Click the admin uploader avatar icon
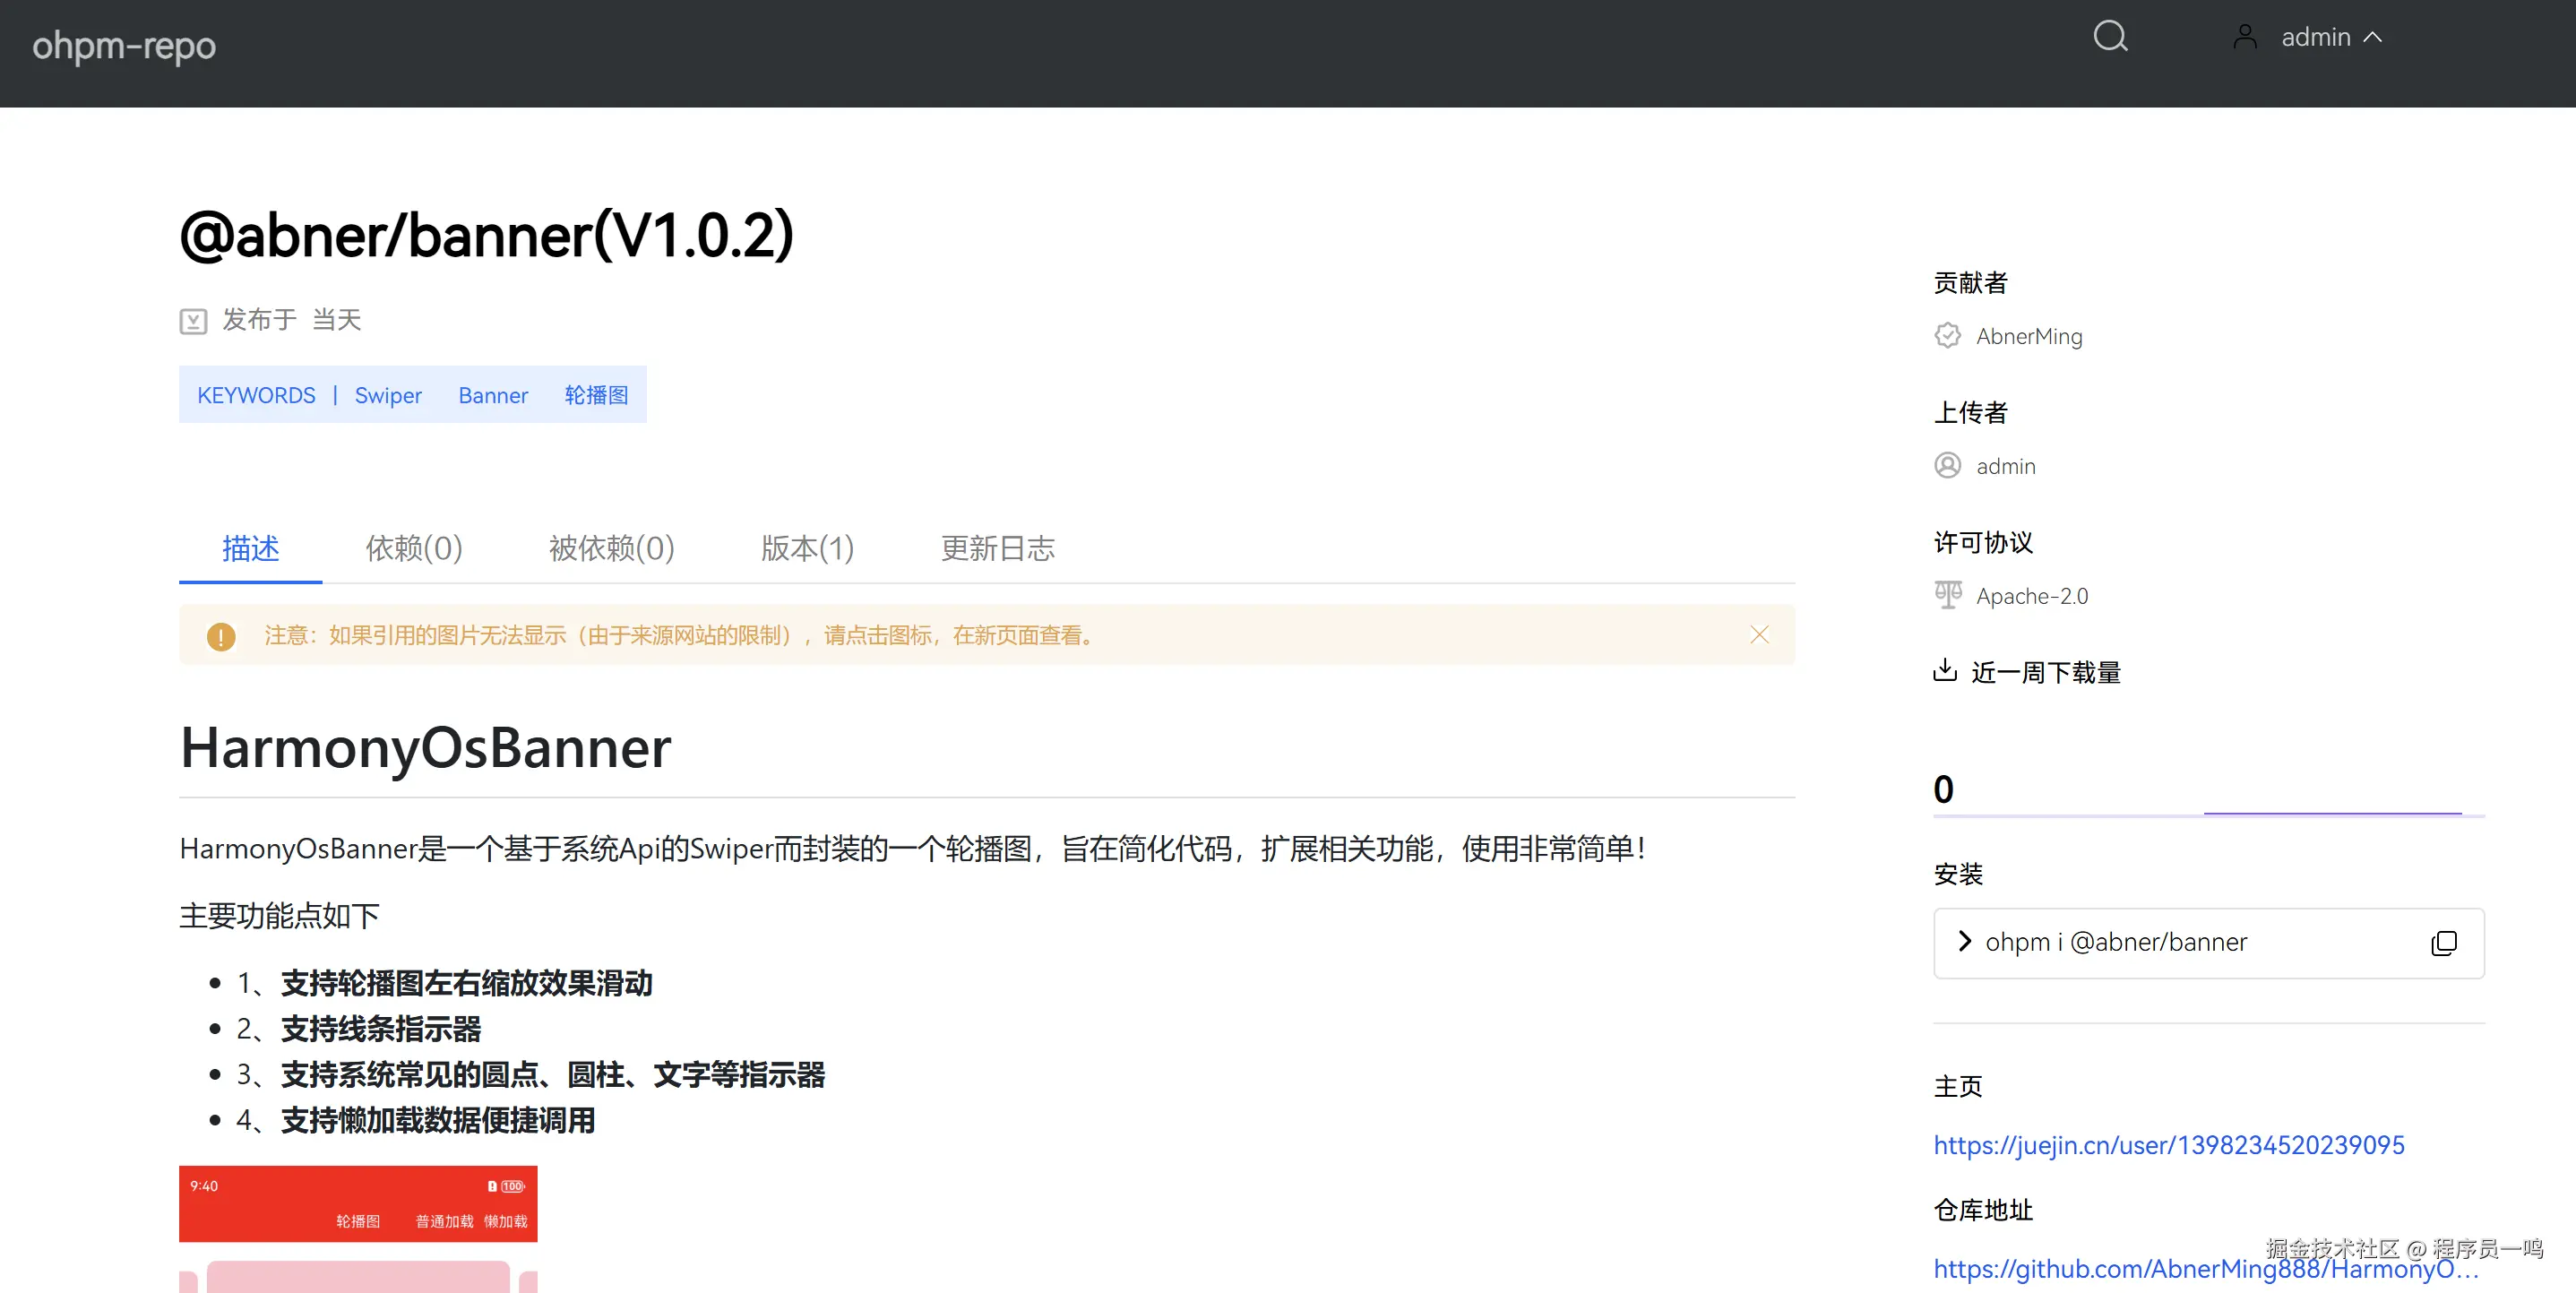The width and height of the screenshot is (2576, 1293). [1947, 466]
